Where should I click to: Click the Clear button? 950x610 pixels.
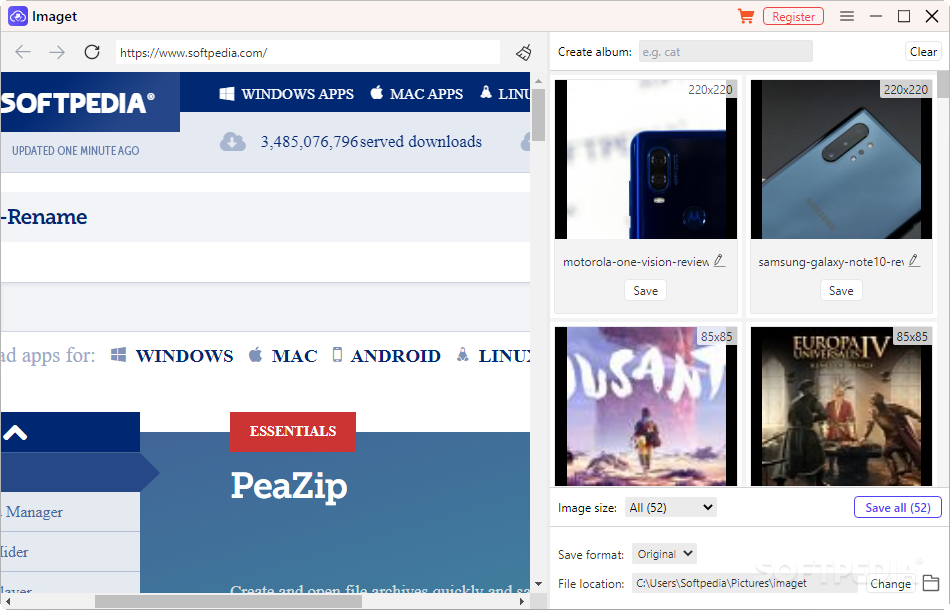[923, 52]
